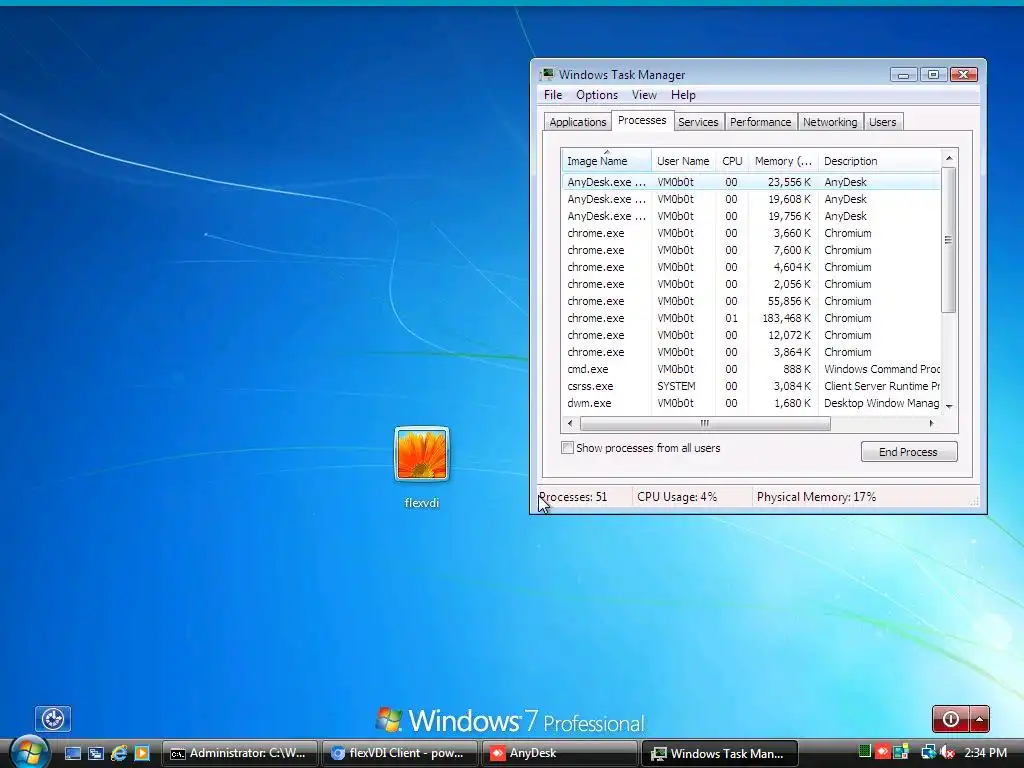Select AnyDesk.exe row using 19,608 K
The image size is (1024, 768).
click(x=751, y=199)
